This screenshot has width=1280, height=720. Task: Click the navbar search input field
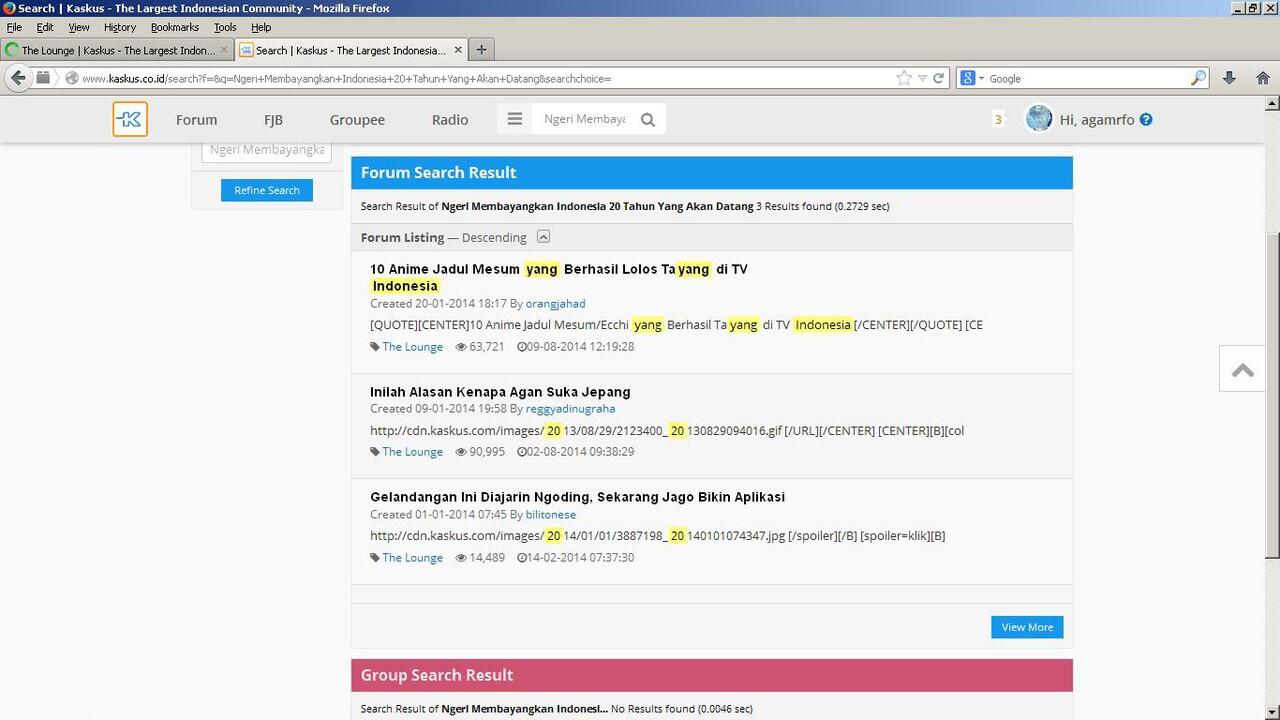coord(584,119)
